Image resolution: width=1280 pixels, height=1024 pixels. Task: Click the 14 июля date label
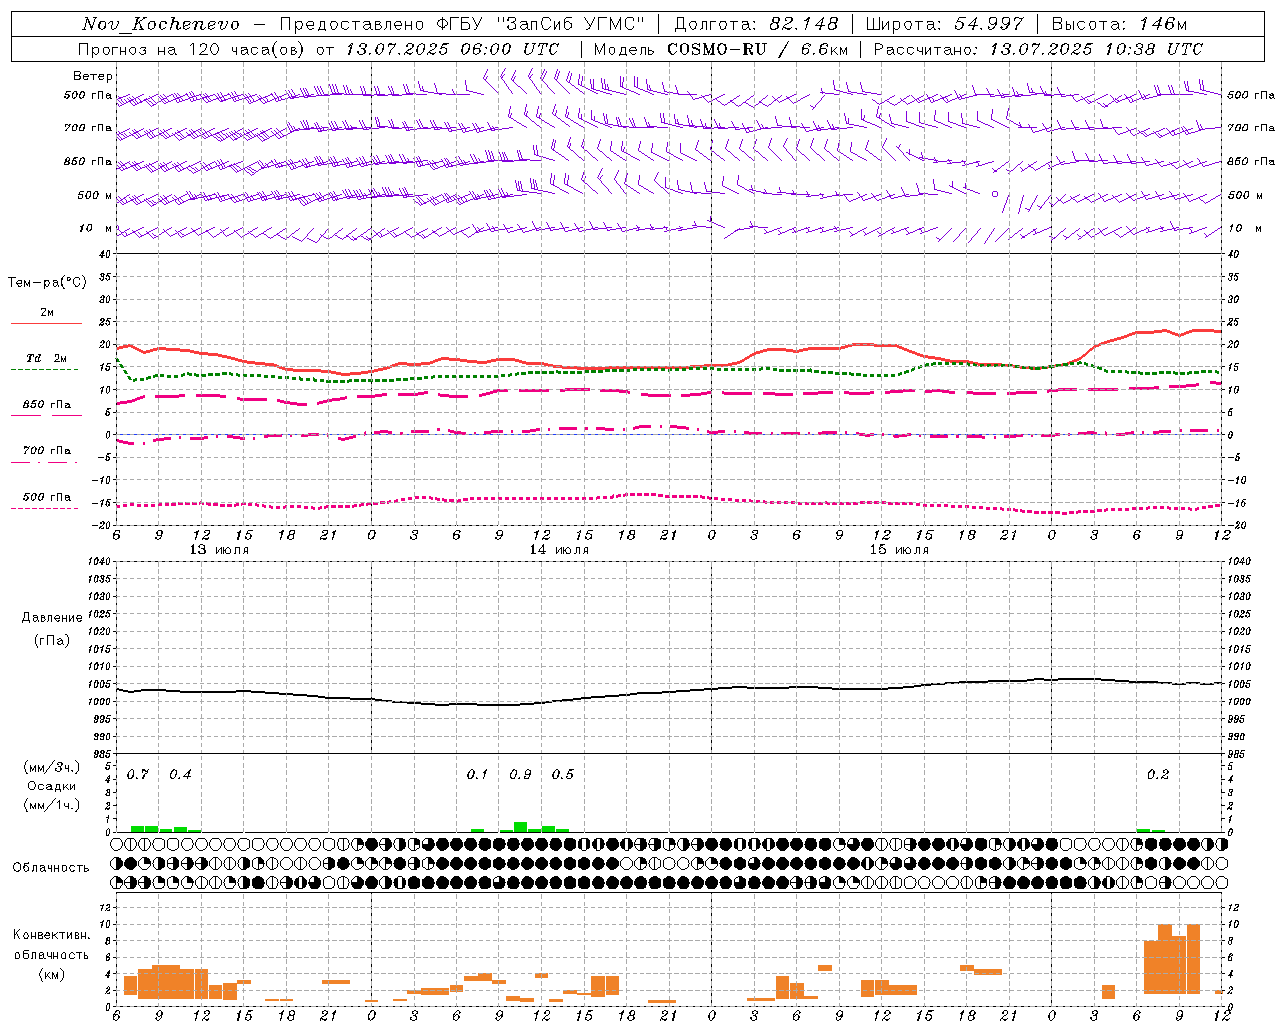[559, 550]
